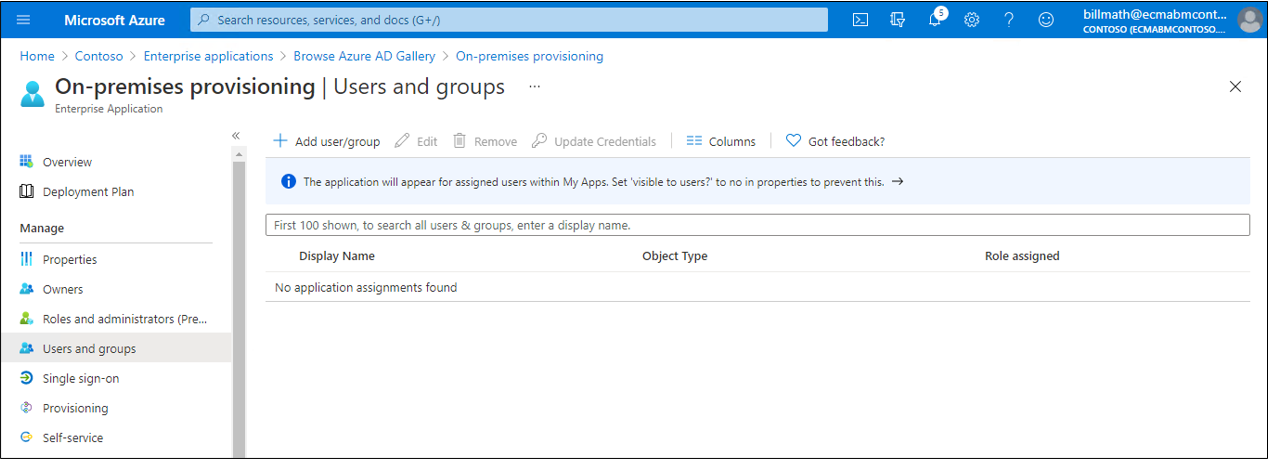
Task: Click the Contoso breadcrumb link
Action: [x=99, y=56]
